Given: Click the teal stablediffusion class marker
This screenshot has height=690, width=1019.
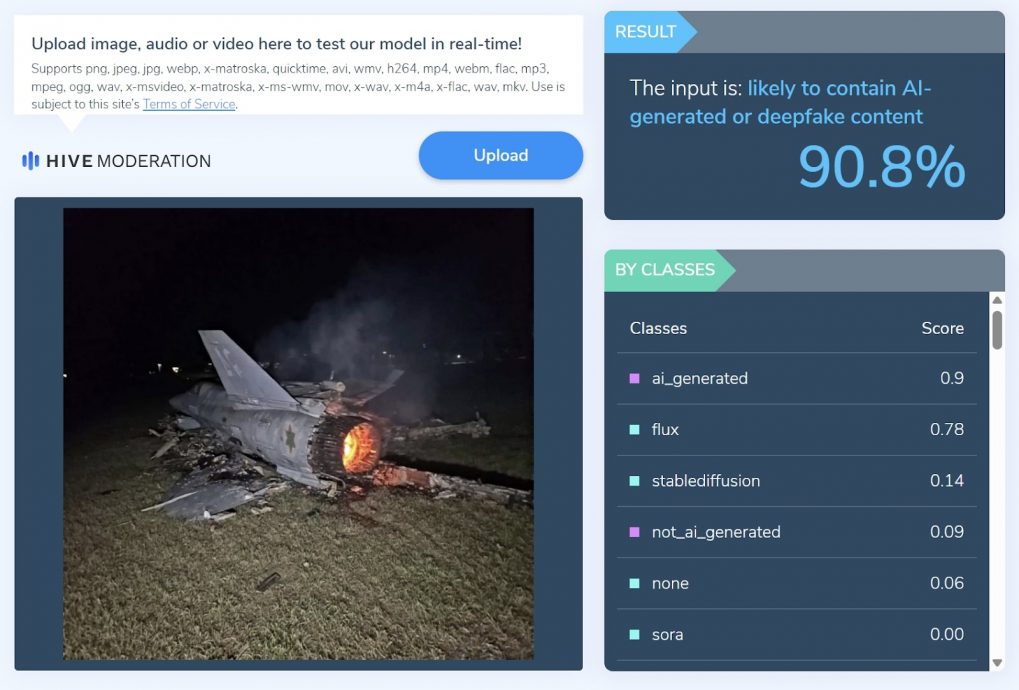Looking at the screenshot, I should [634, 481].
